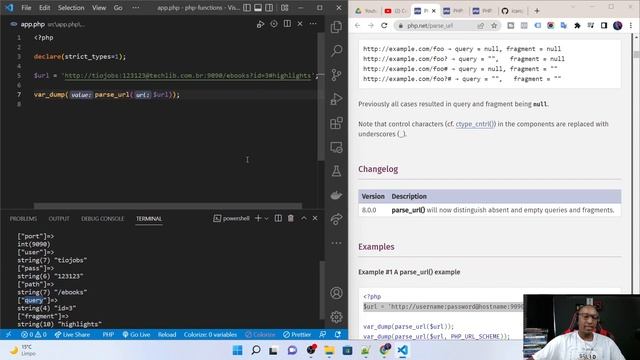640x360 pixels.
Task: Toggle the primary side bar layout button
Action: pos(247,8)
